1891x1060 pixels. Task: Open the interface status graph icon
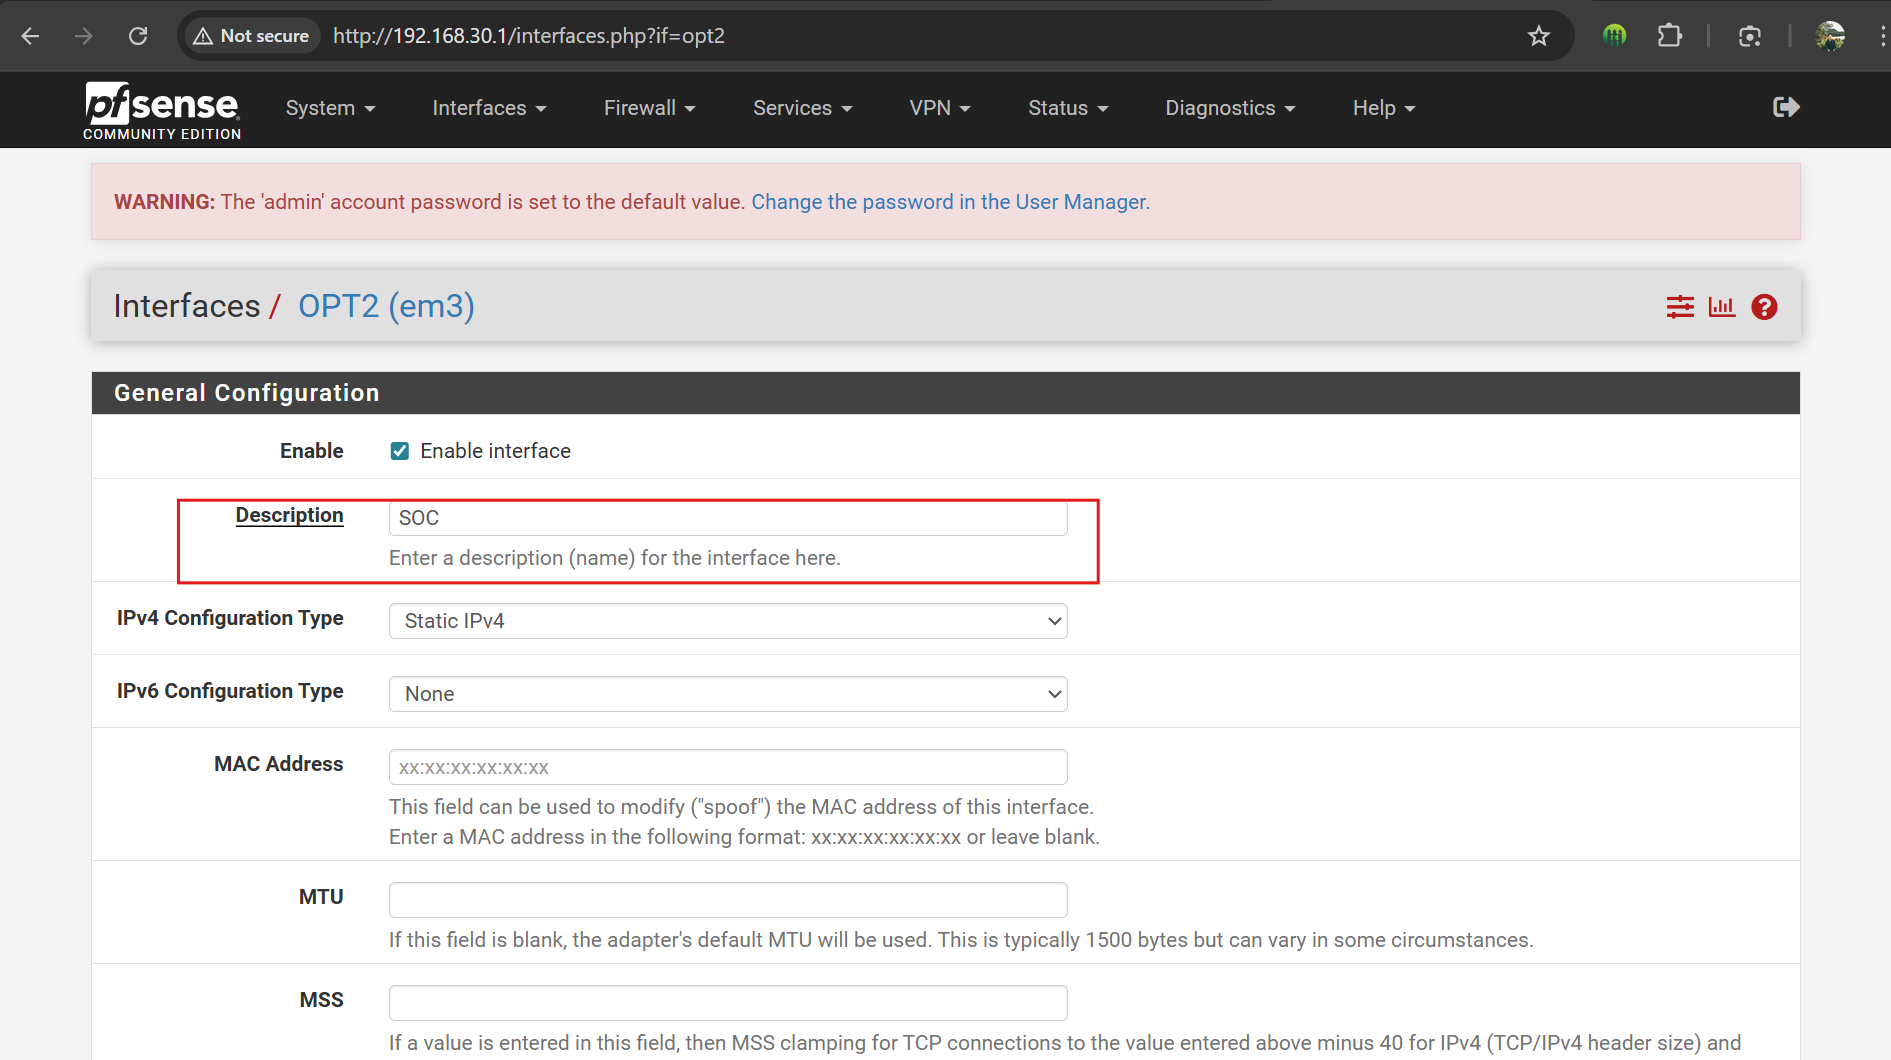[1721, 307]
